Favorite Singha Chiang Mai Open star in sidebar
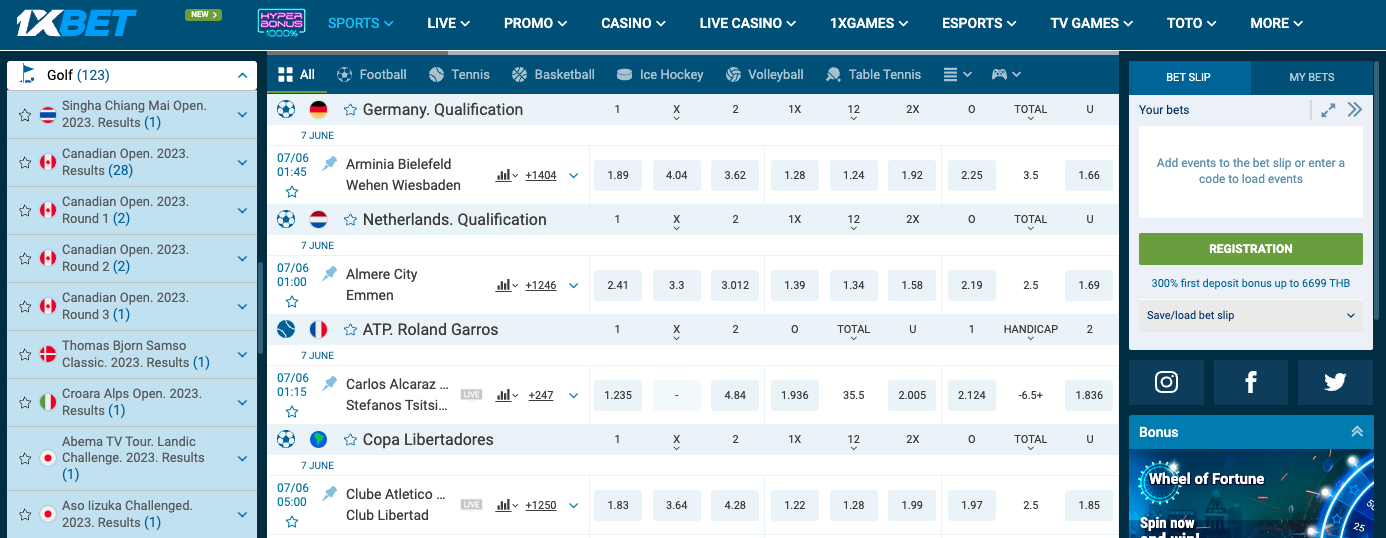 [x=25, y=115]
